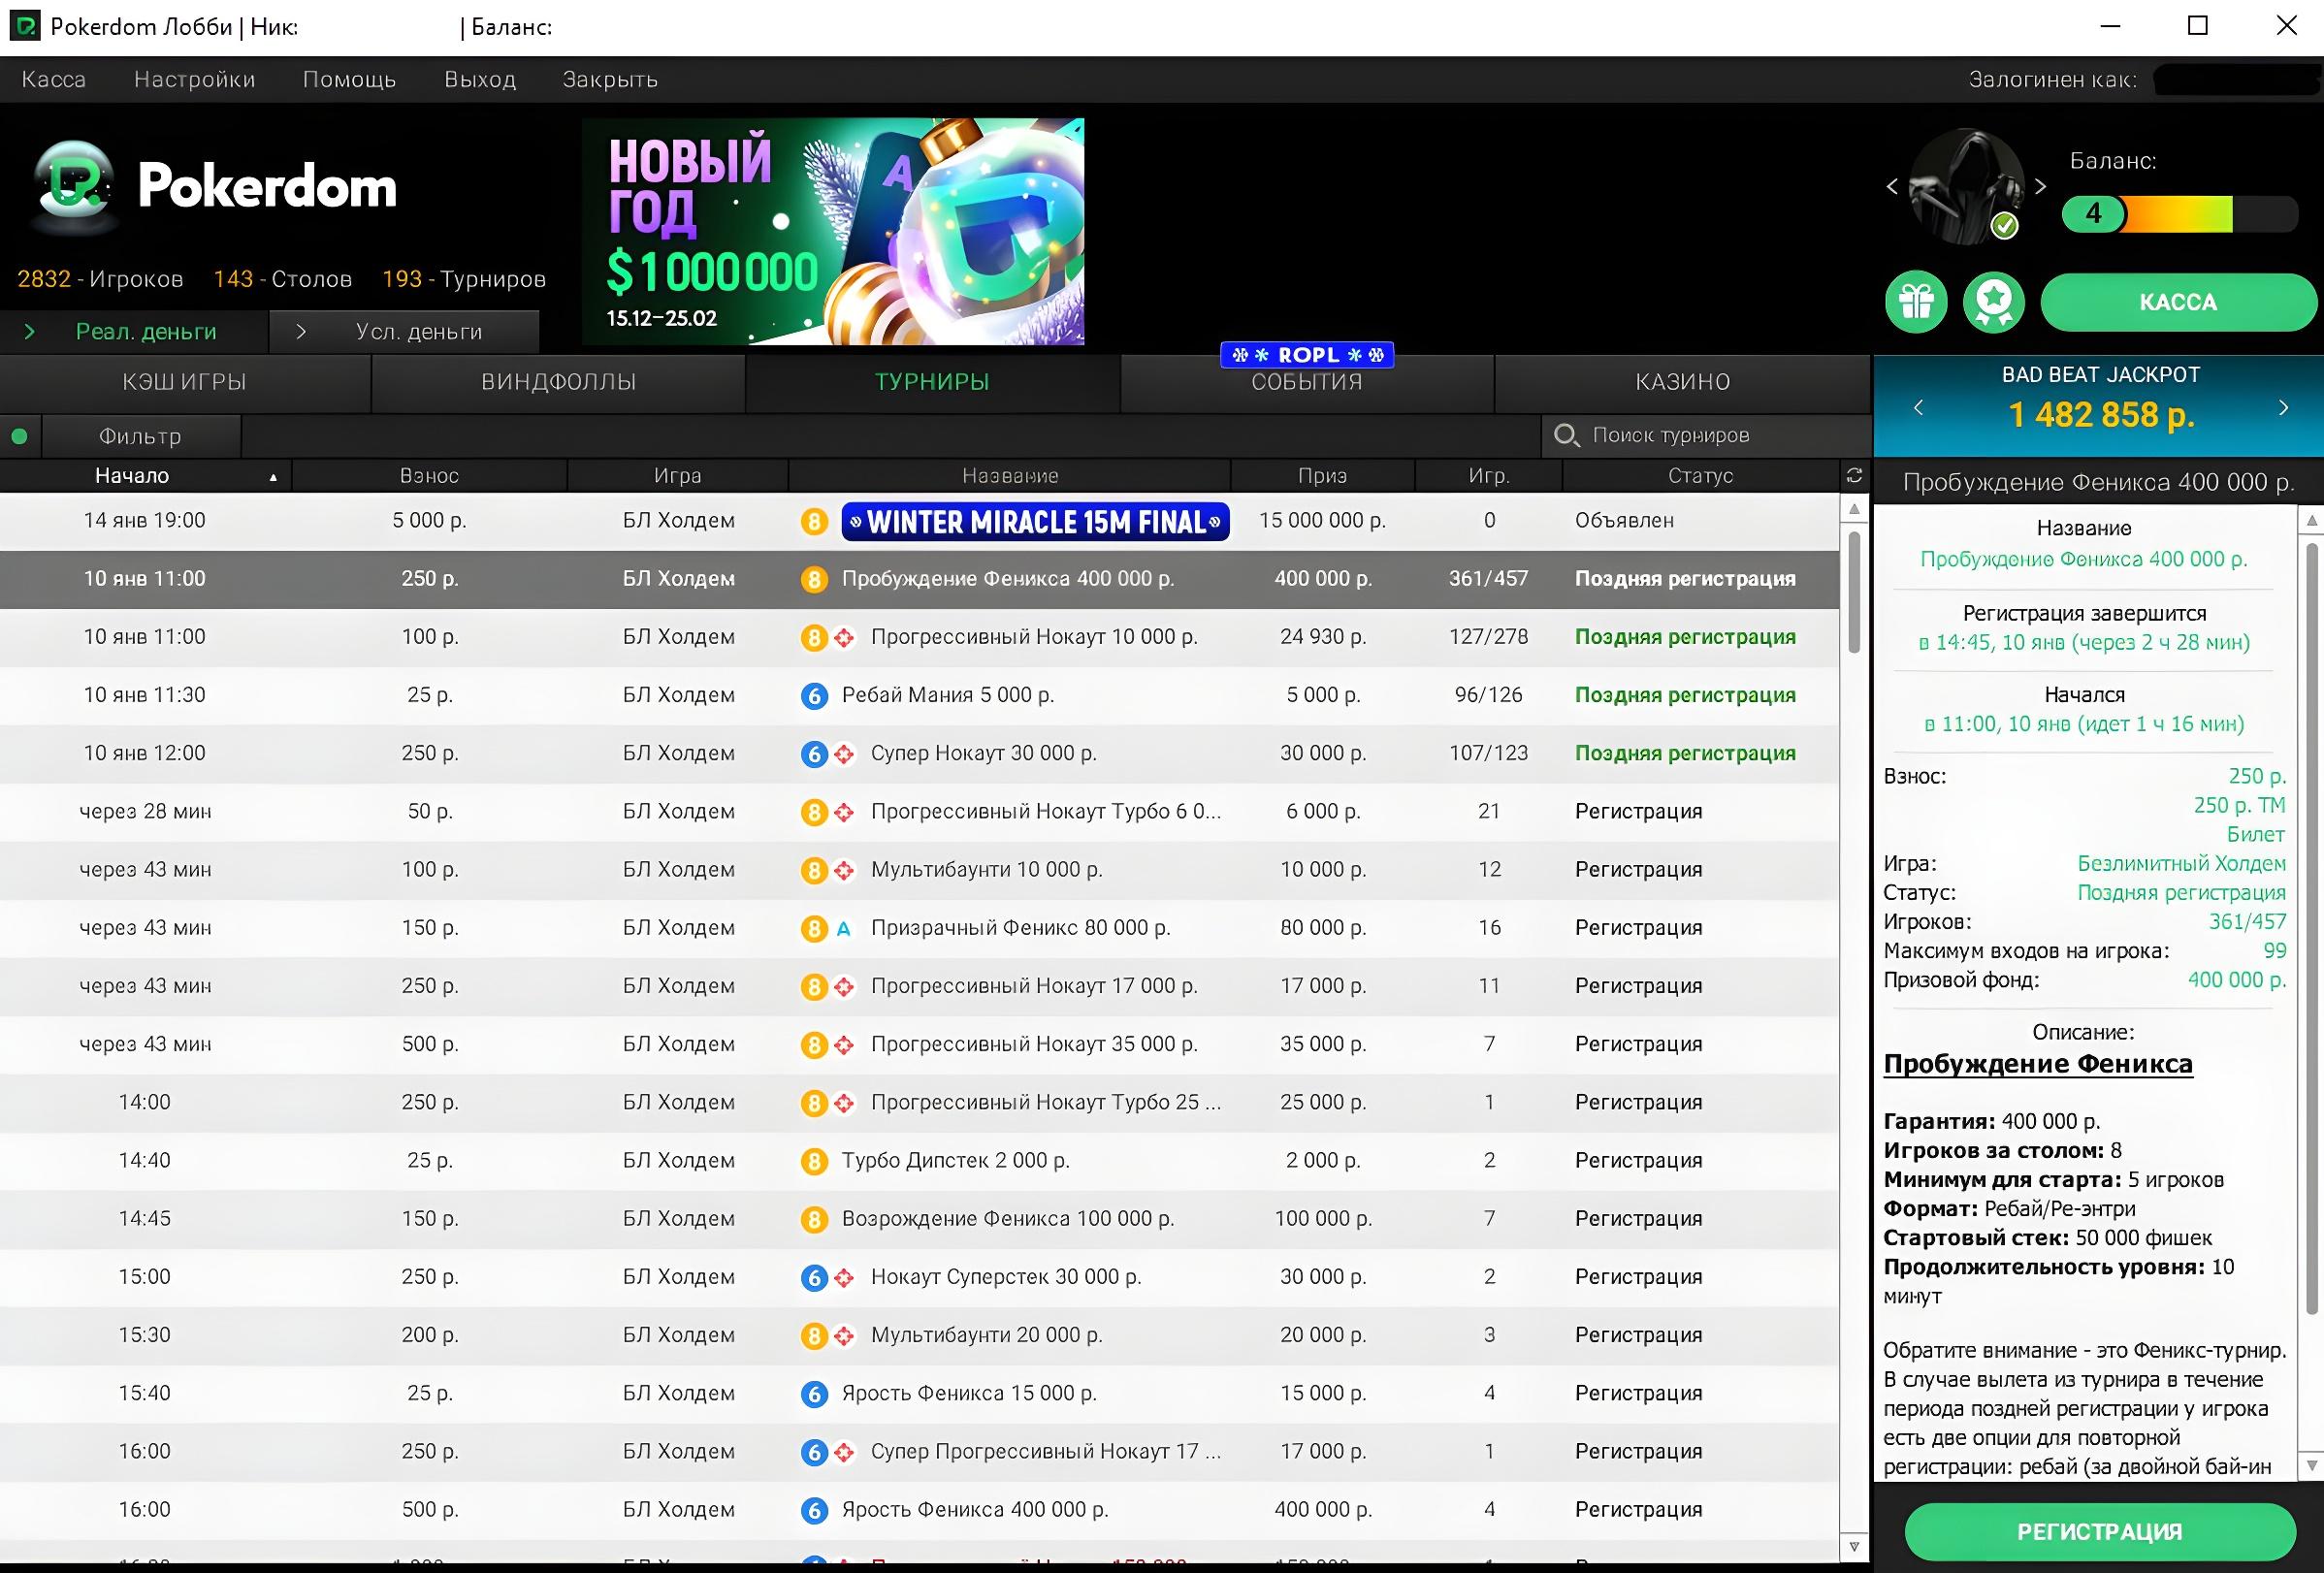This screenshot has height=1573, width=2324.
Task: Toggle the green filter indicator
Action: (19, 436)
